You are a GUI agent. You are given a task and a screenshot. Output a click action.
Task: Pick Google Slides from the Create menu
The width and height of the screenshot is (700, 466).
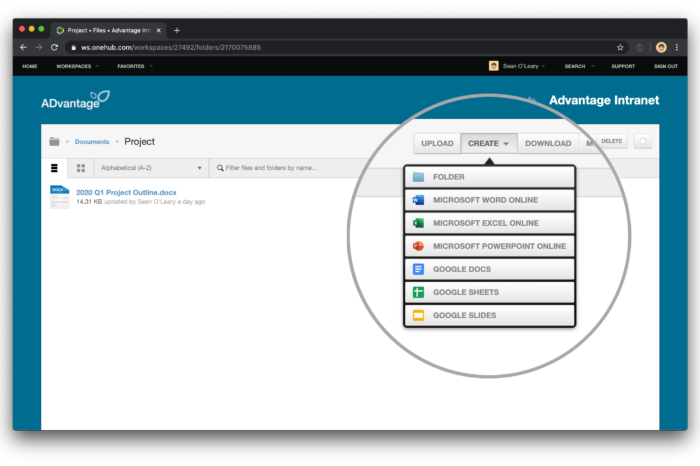[489, 315]
